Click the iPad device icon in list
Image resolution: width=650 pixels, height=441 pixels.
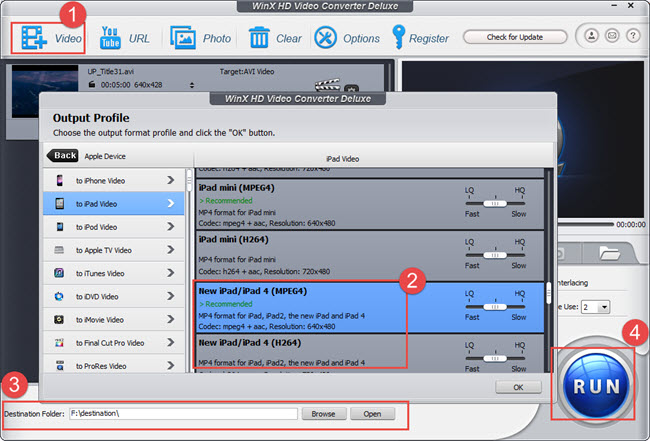pos(60,204)
